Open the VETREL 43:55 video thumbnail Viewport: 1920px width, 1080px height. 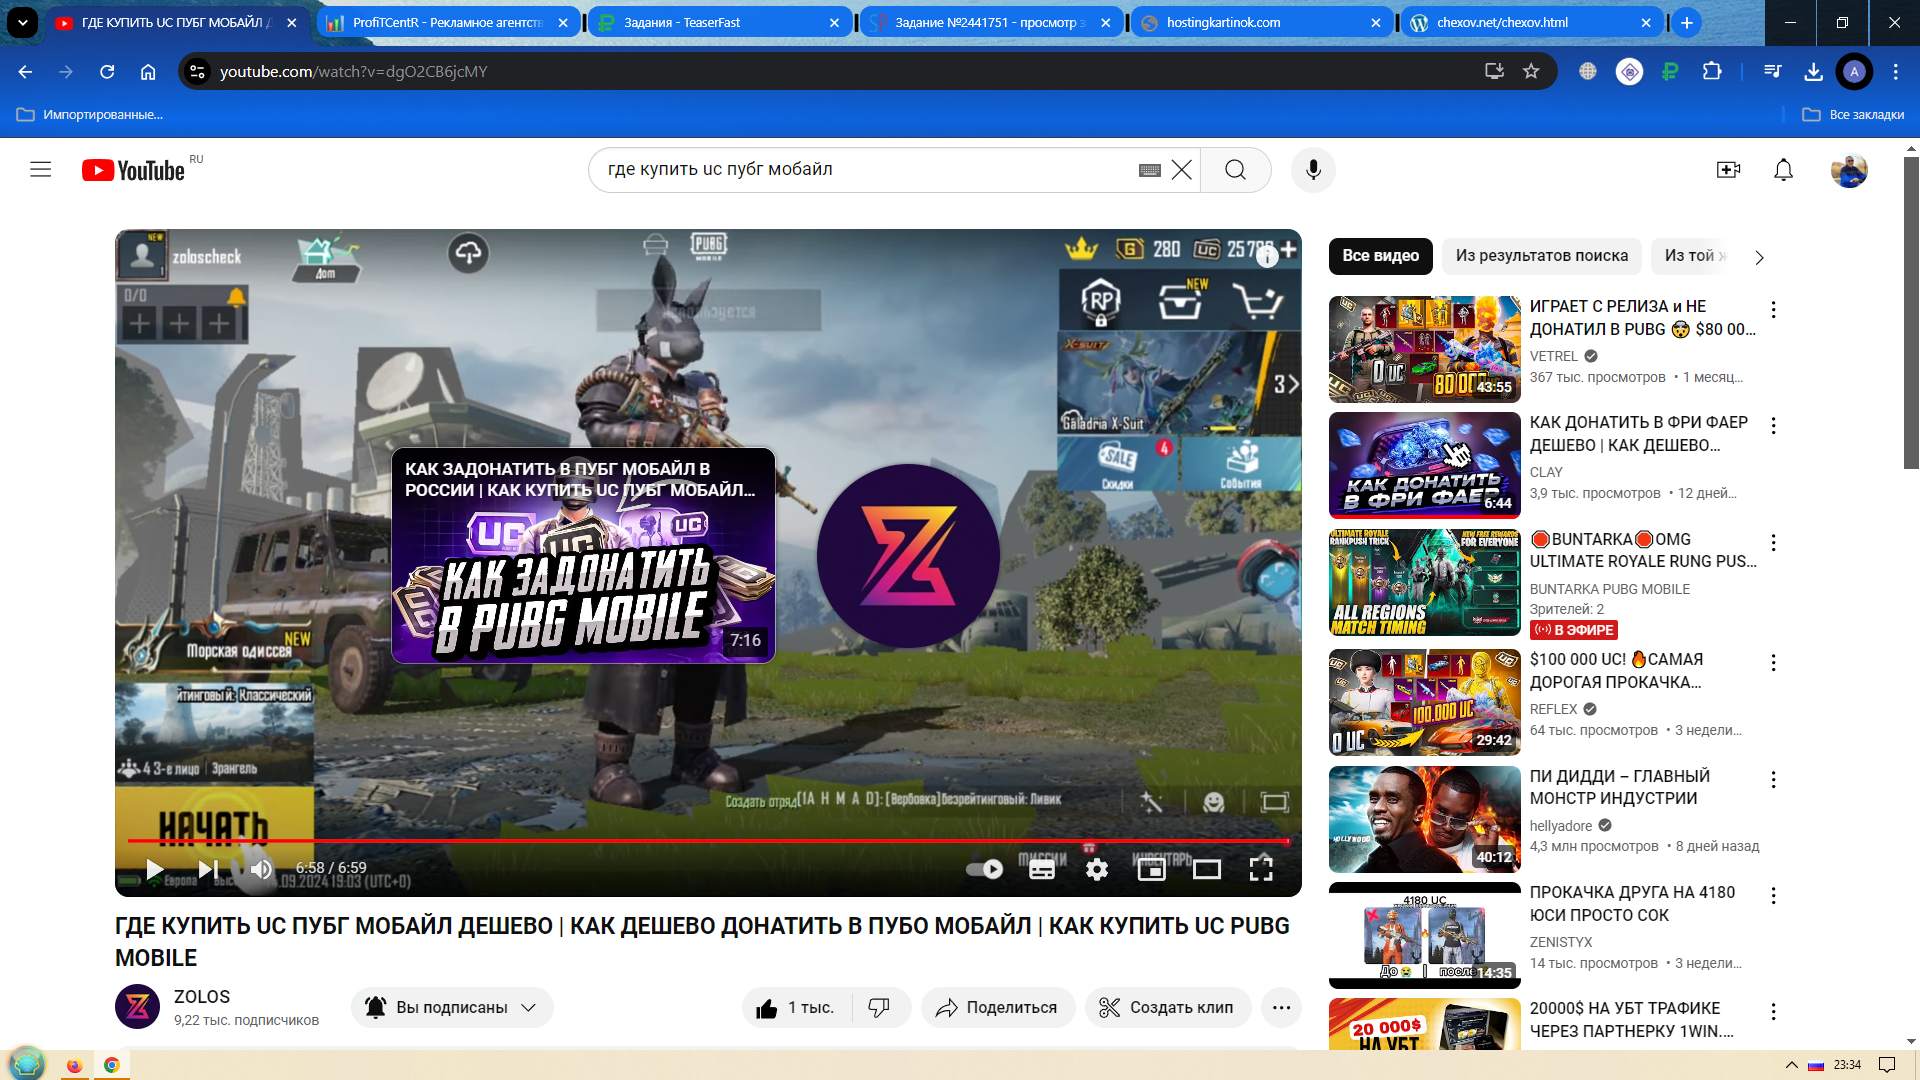(x=1425, y=349)
